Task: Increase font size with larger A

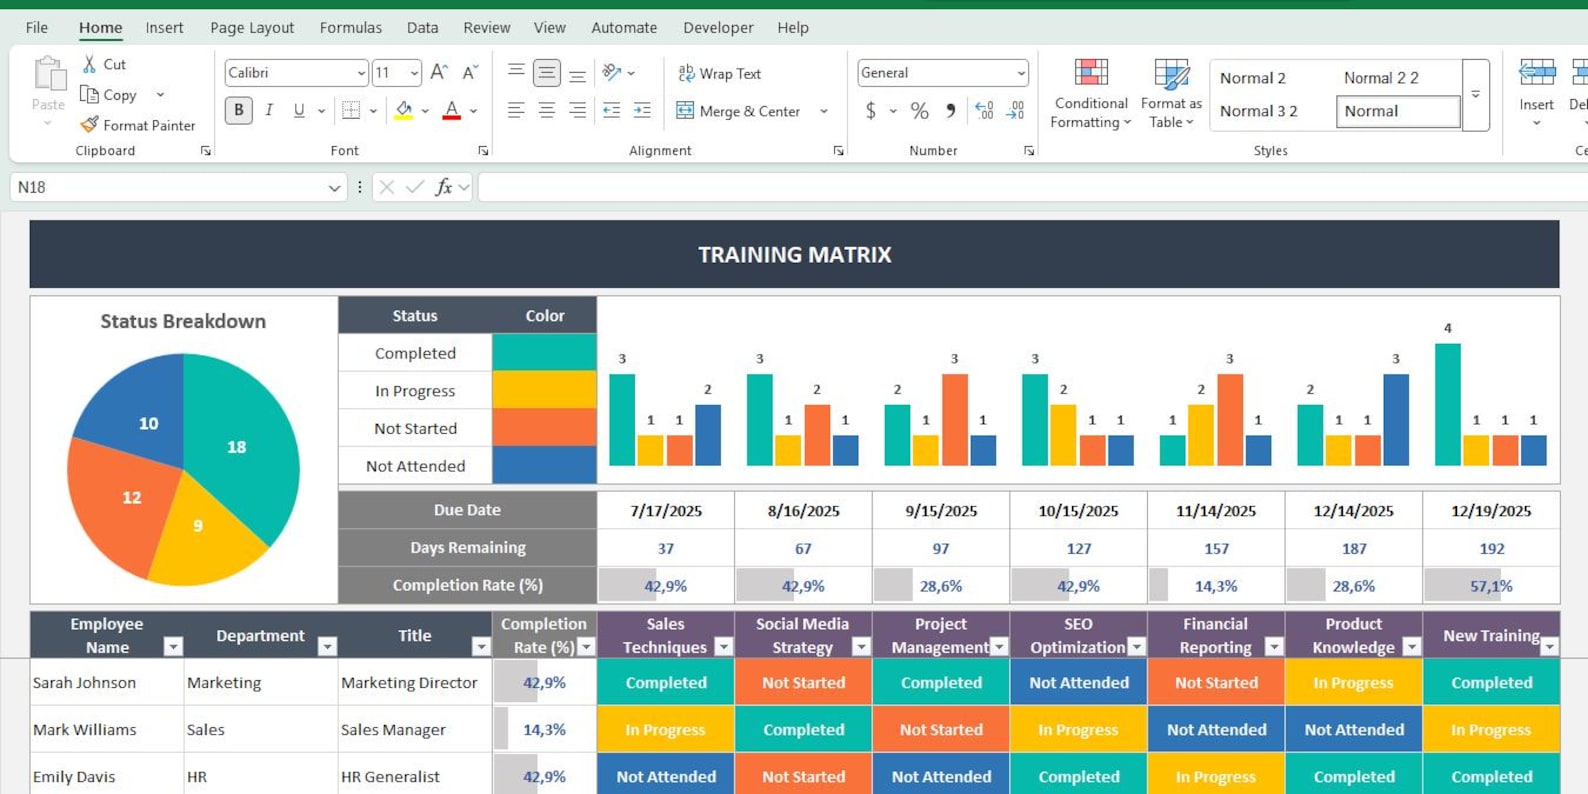Action: point(439,72)
